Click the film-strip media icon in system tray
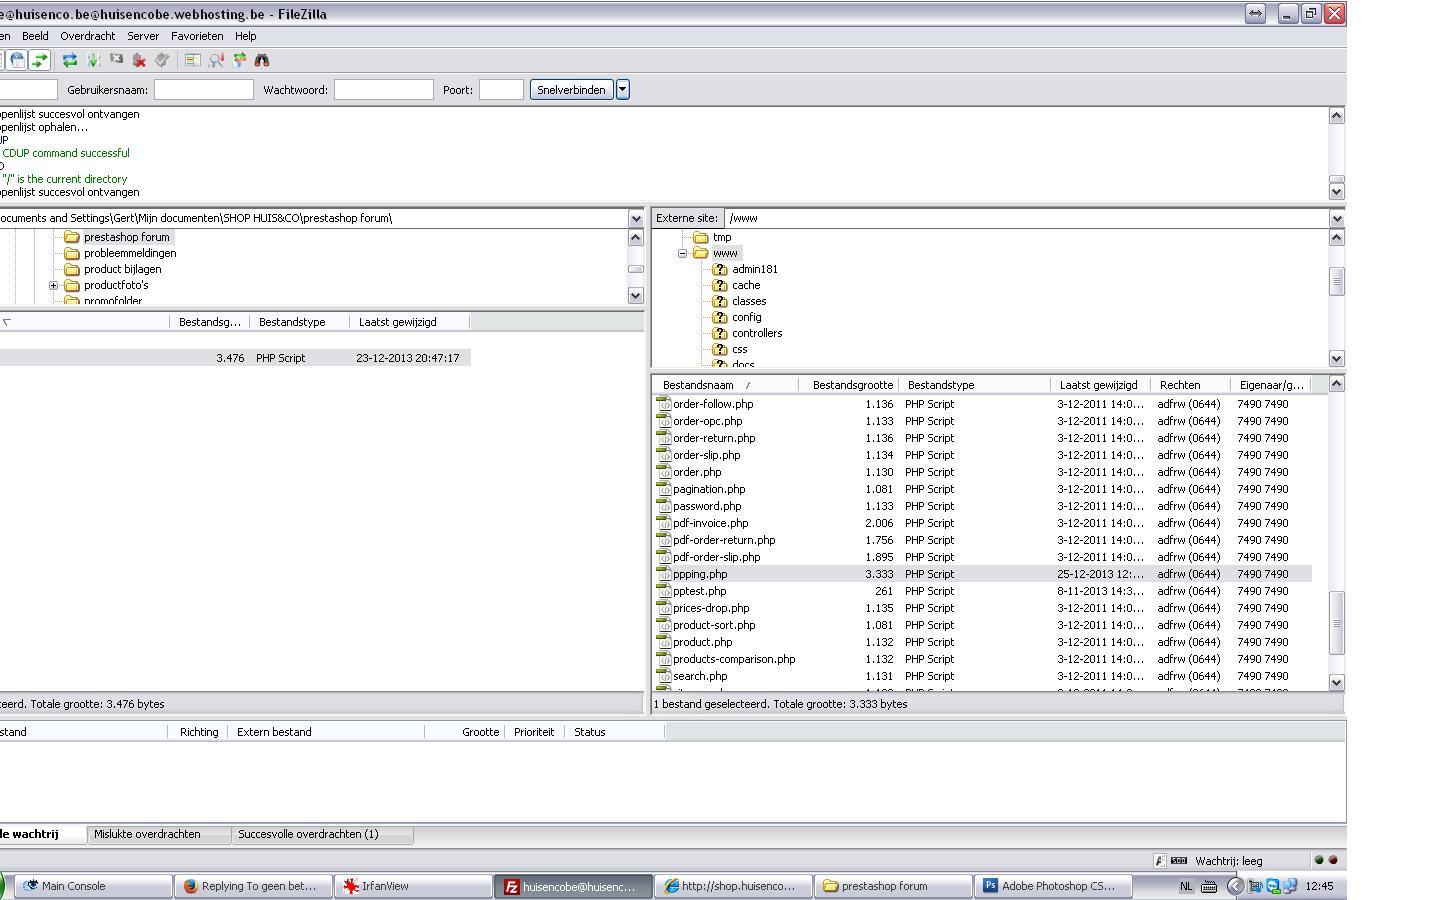1440x900 pixels. [x=1255, y=886]
